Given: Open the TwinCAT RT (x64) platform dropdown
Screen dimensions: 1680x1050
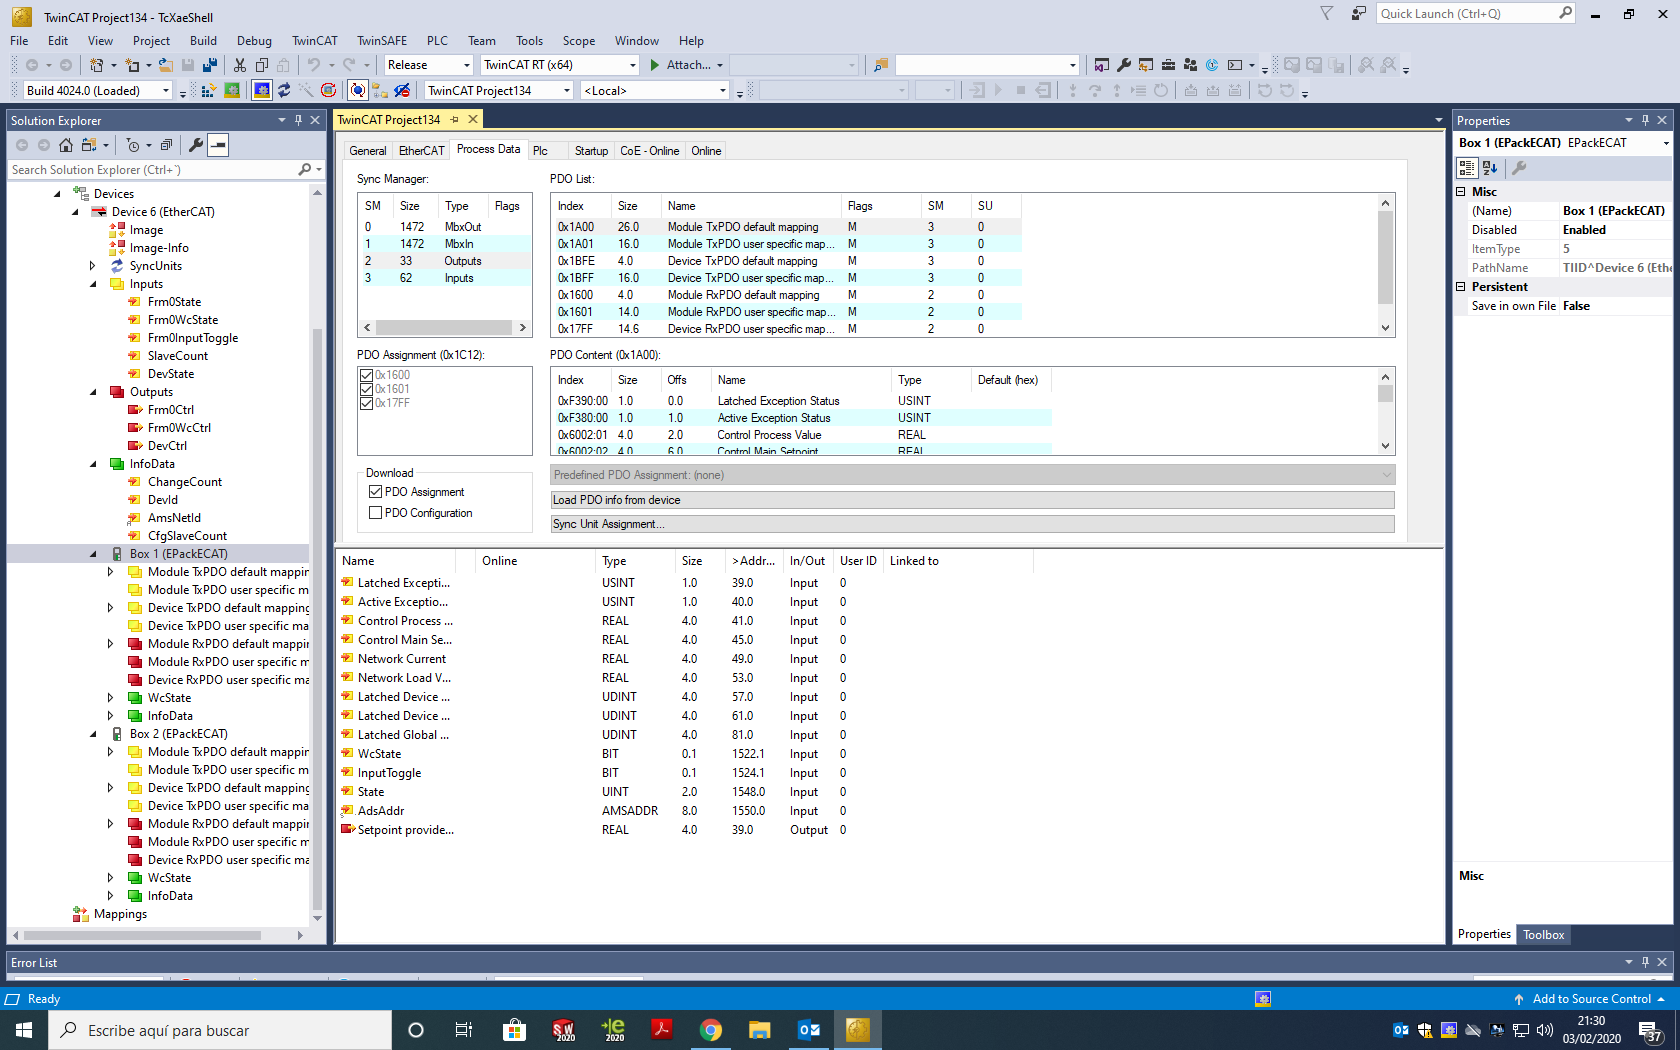Looking at the screenshot, I should (x=560, y=65).
